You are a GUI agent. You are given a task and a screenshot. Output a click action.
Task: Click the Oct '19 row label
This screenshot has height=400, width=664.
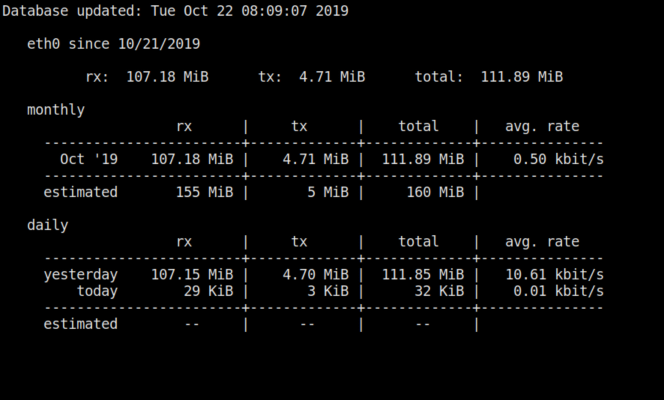(x=89, y=159)
